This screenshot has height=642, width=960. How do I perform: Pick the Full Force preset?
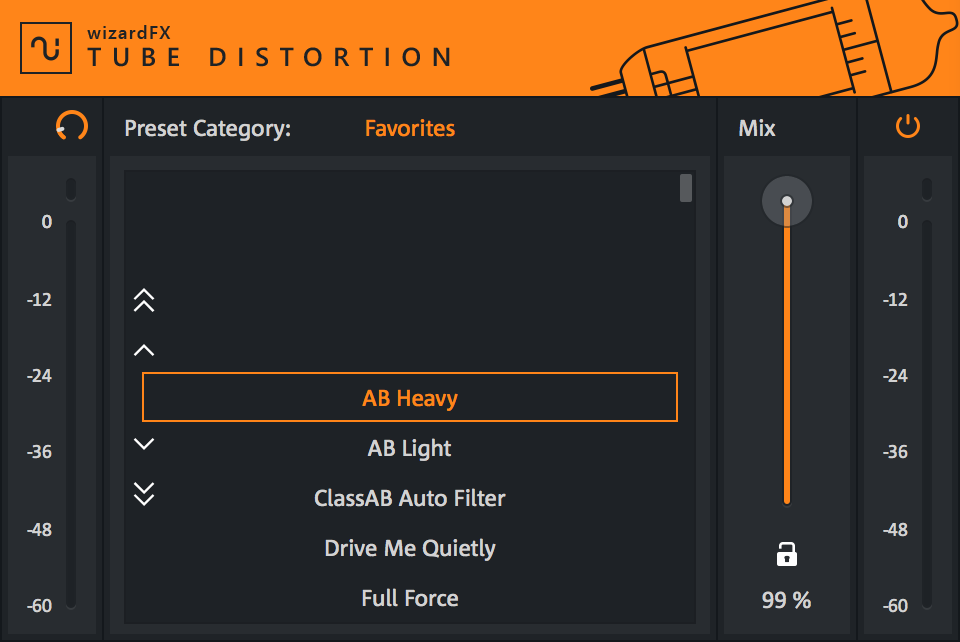click(x=410, y=598)
